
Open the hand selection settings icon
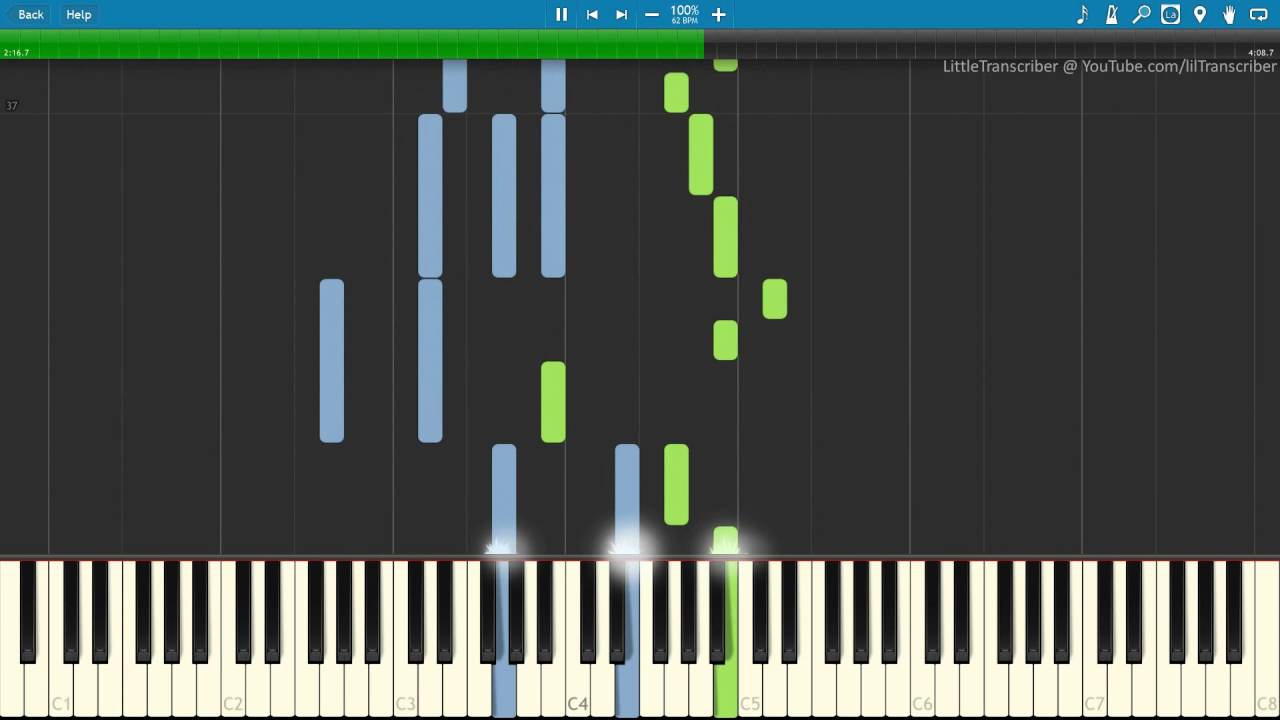click(x=1229, y=14)
